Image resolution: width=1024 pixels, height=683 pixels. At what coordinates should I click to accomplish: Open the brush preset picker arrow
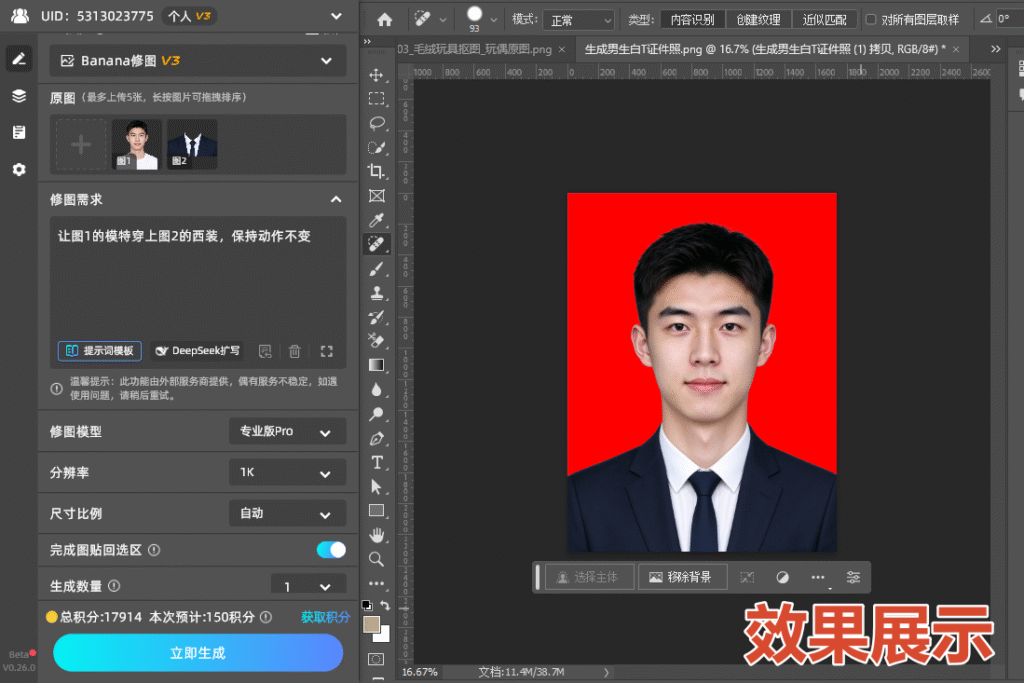[494, 20]
